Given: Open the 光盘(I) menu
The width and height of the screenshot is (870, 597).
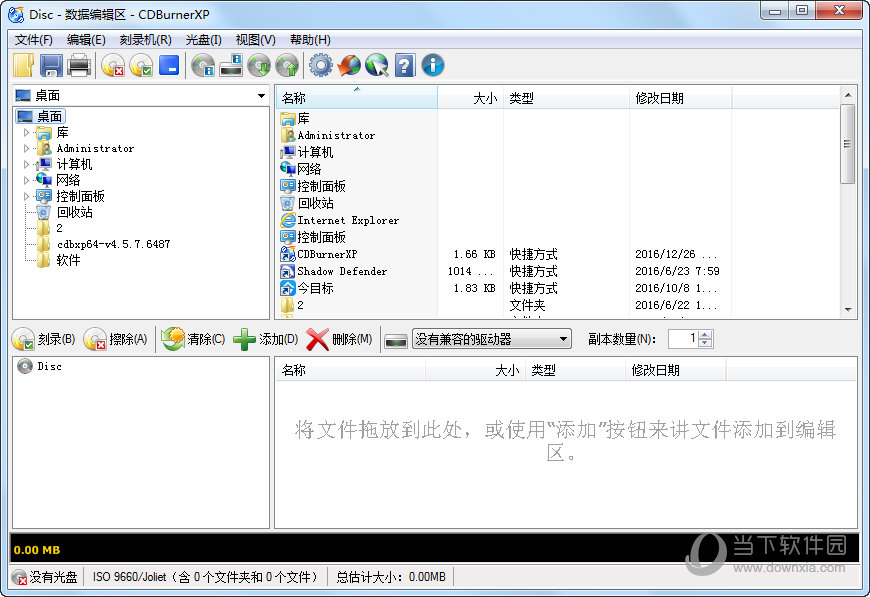Looking at the screenshot, I should (x=204, y=40).
